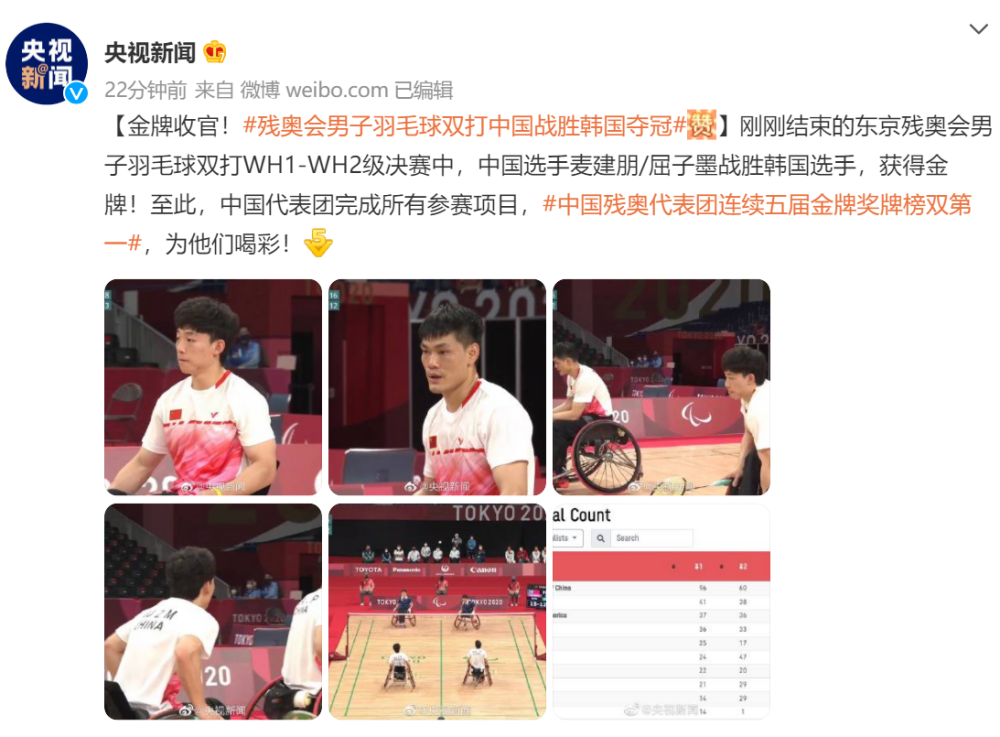Click the blue verified V badge
1000x737 pixels.
pyautogui.click(x=77, y=94)
